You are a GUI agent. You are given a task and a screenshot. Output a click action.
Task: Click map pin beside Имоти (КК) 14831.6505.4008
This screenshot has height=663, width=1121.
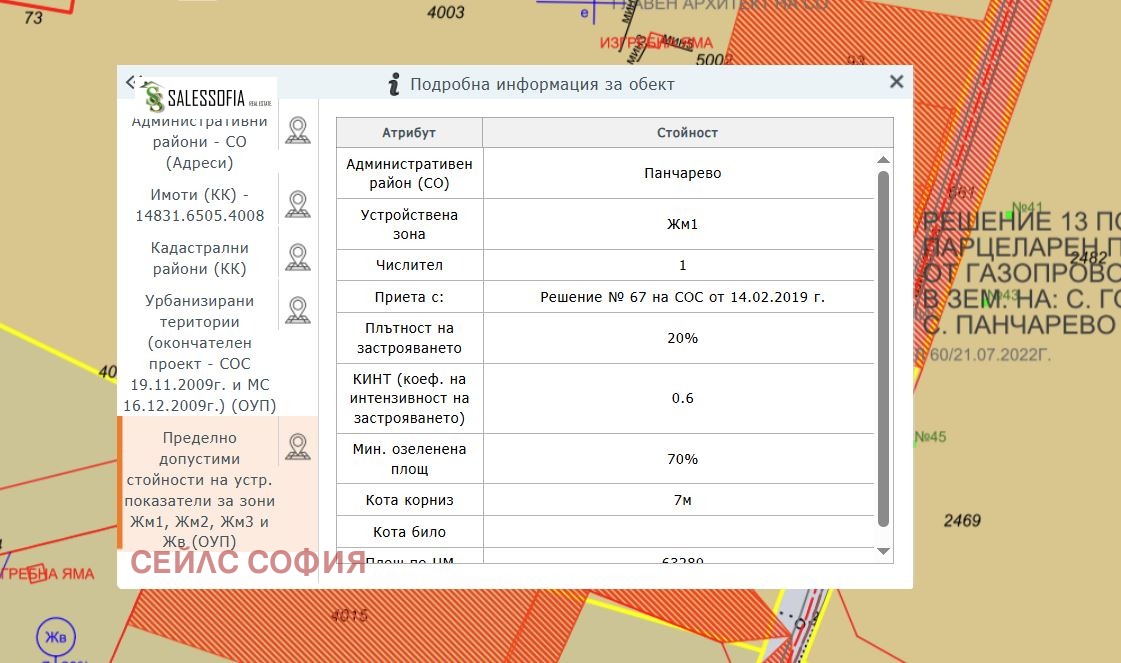[297, 204]
